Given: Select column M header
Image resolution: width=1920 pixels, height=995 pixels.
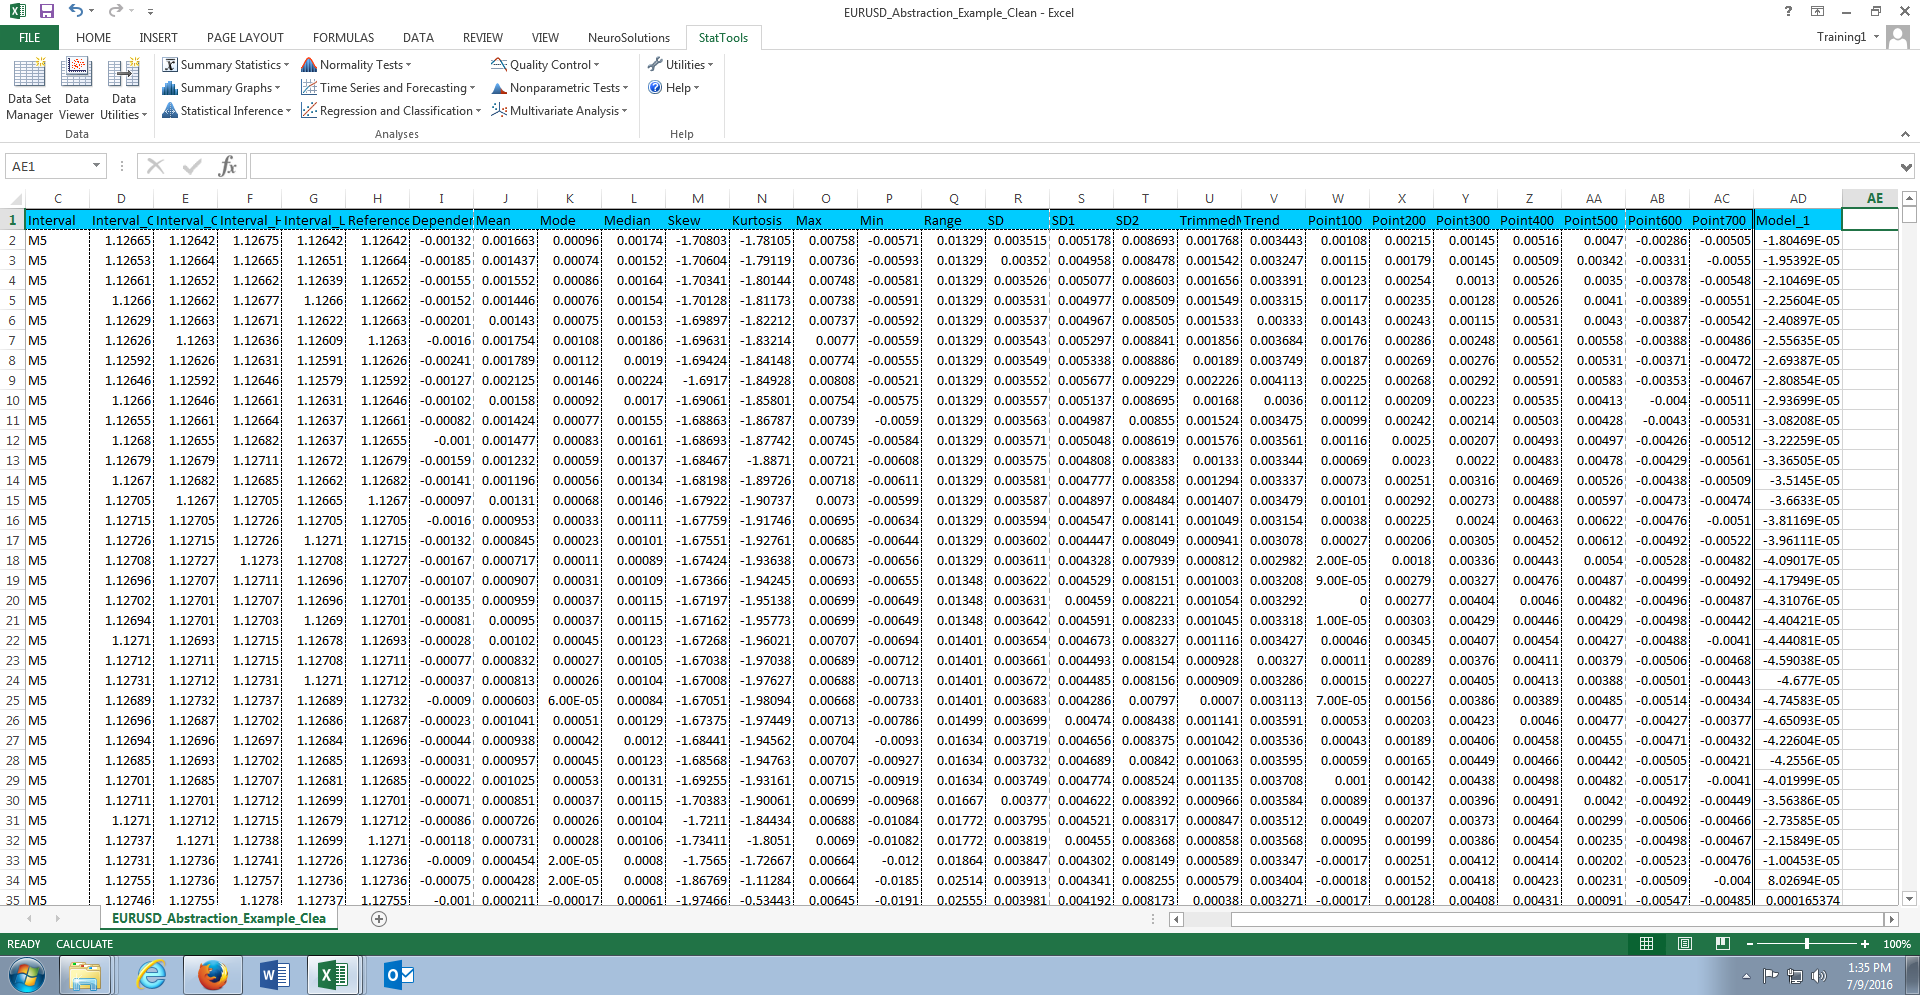Looking at the screenshot, I should 698,198.
